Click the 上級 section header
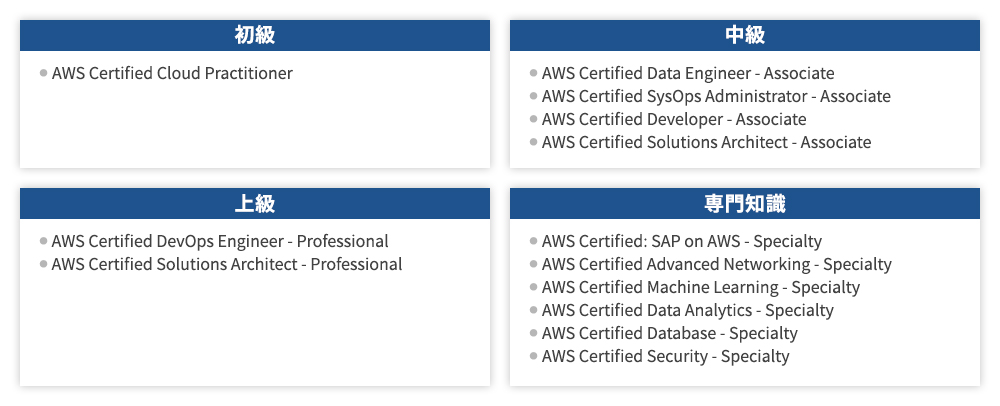Screen dimensions: 1000x406 point(255,204)
